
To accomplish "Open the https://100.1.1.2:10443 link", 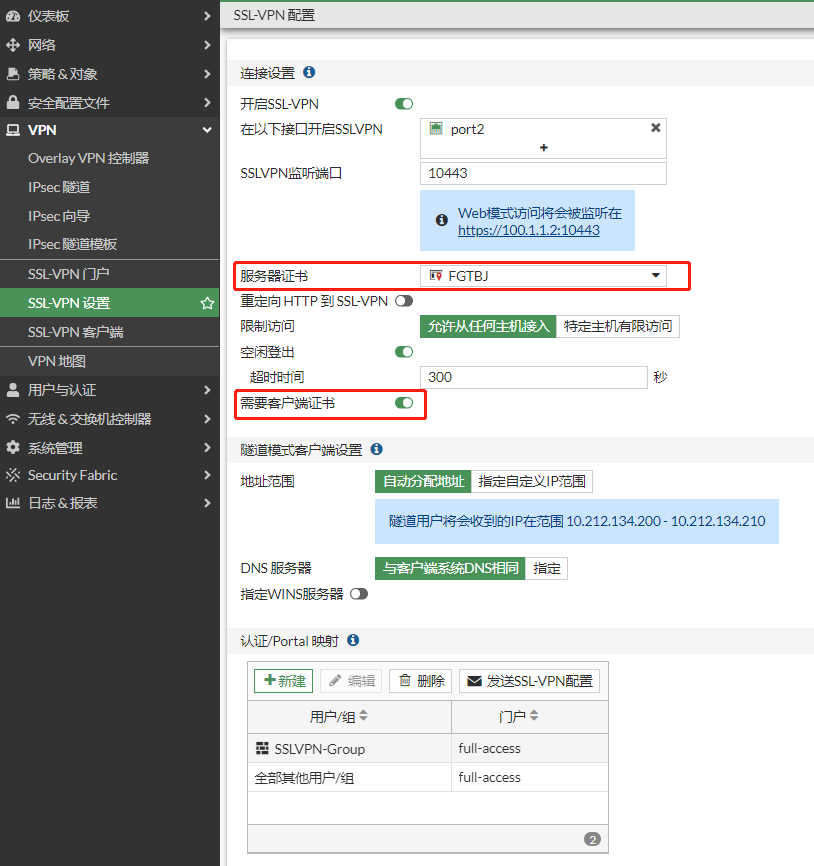I will click(528, 230).
